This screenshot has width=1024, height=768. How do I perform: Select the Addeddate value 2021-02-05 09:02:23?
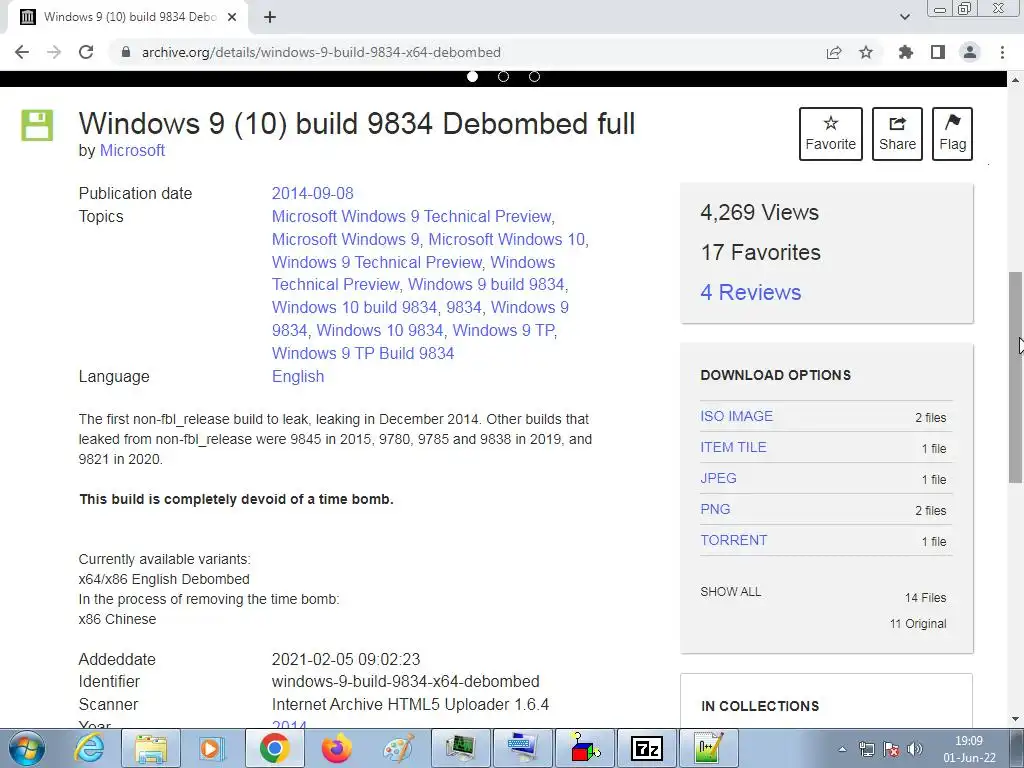coord(346,660)
